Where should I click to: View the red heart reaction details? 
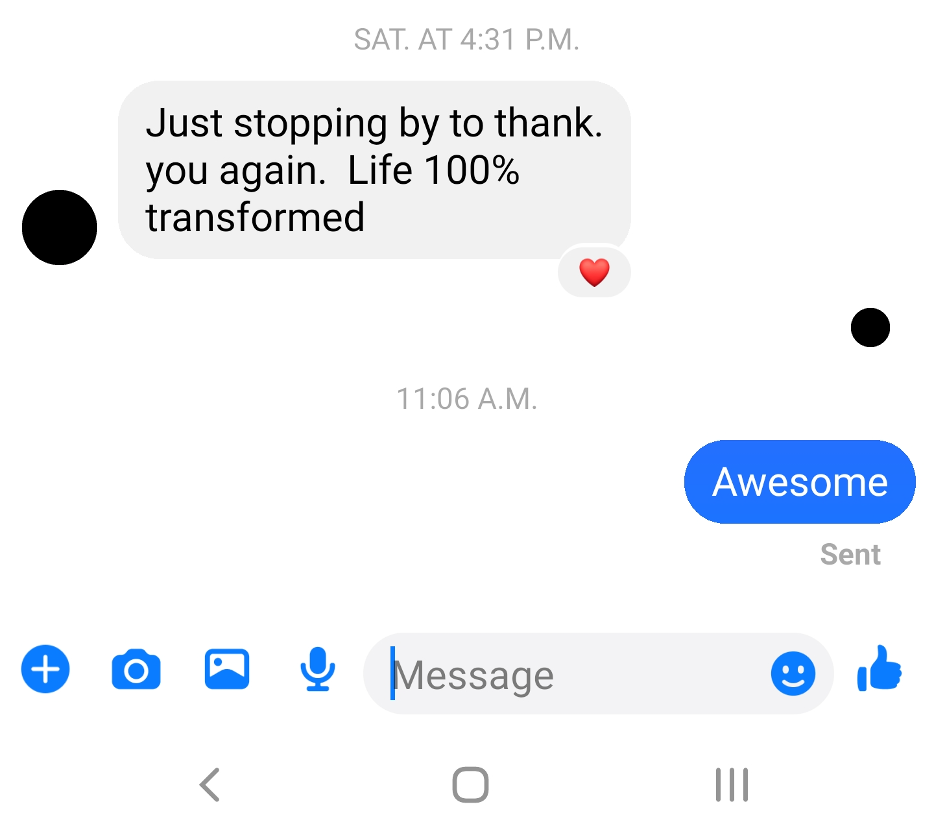594,272
